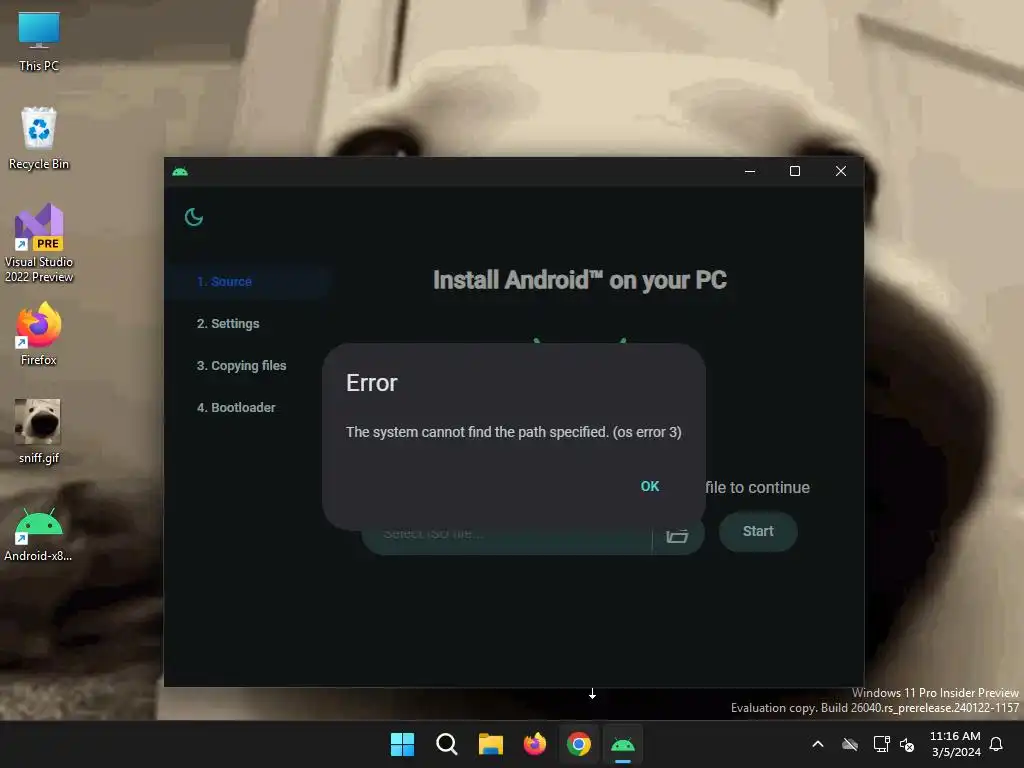
Task: Open File Explorer from taskbar
Action: (x=490, y=744)
